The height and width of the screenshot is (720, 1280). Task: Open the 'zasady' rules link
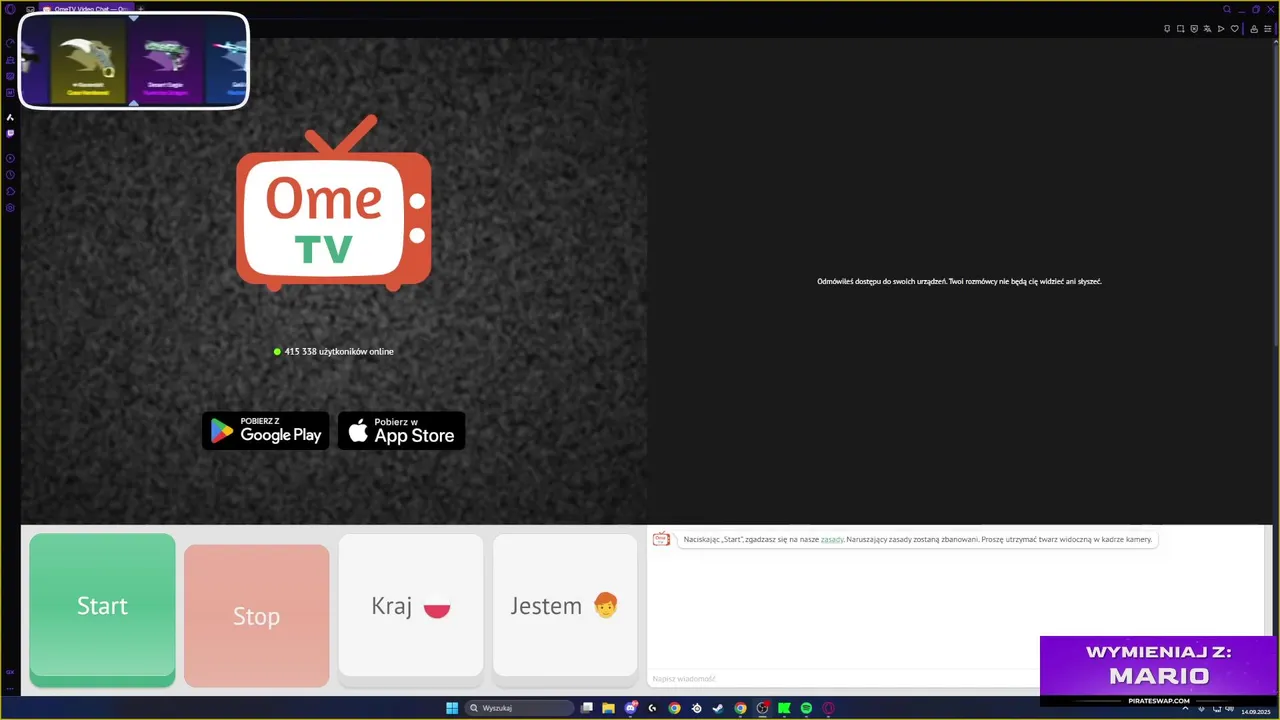click(x=832, y=539)
